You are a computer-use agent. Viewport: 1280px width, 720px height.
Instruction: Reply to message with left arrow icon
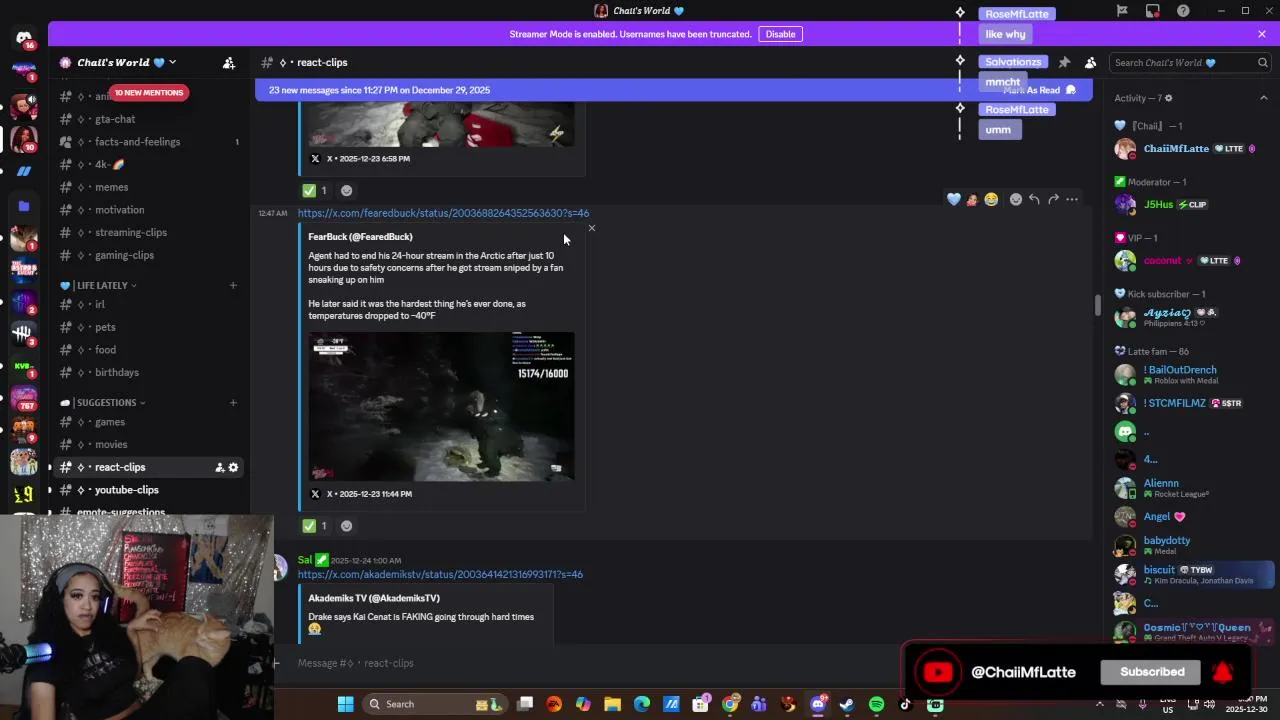click(x=1034, y=199)
